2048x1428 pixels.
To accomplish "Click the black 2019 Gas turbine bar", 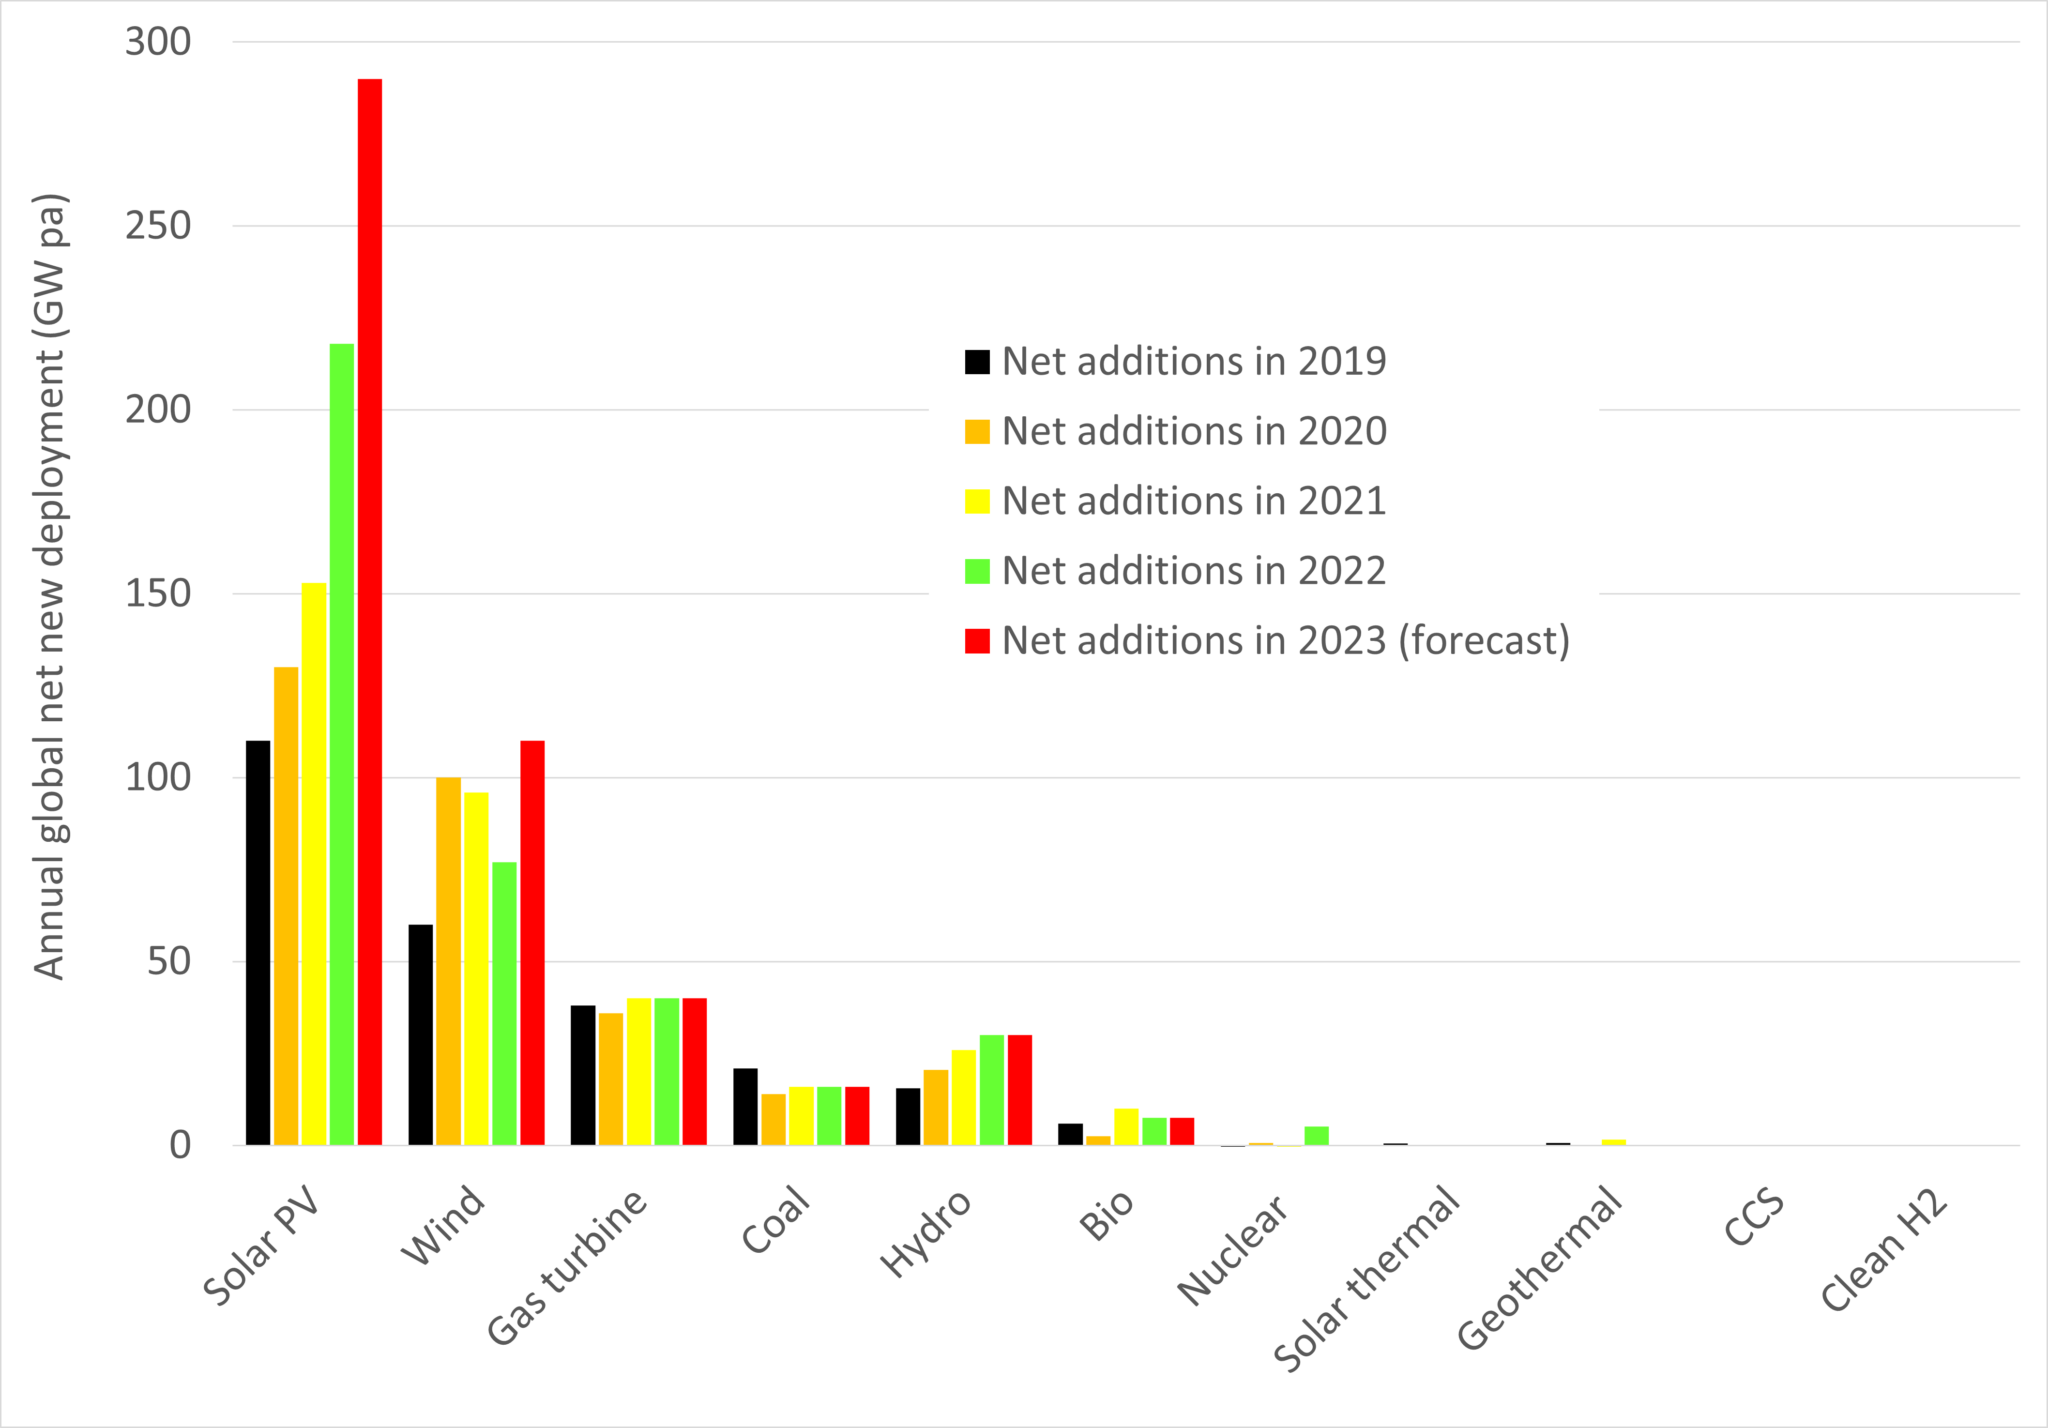I will click(x=583, y=1075).
